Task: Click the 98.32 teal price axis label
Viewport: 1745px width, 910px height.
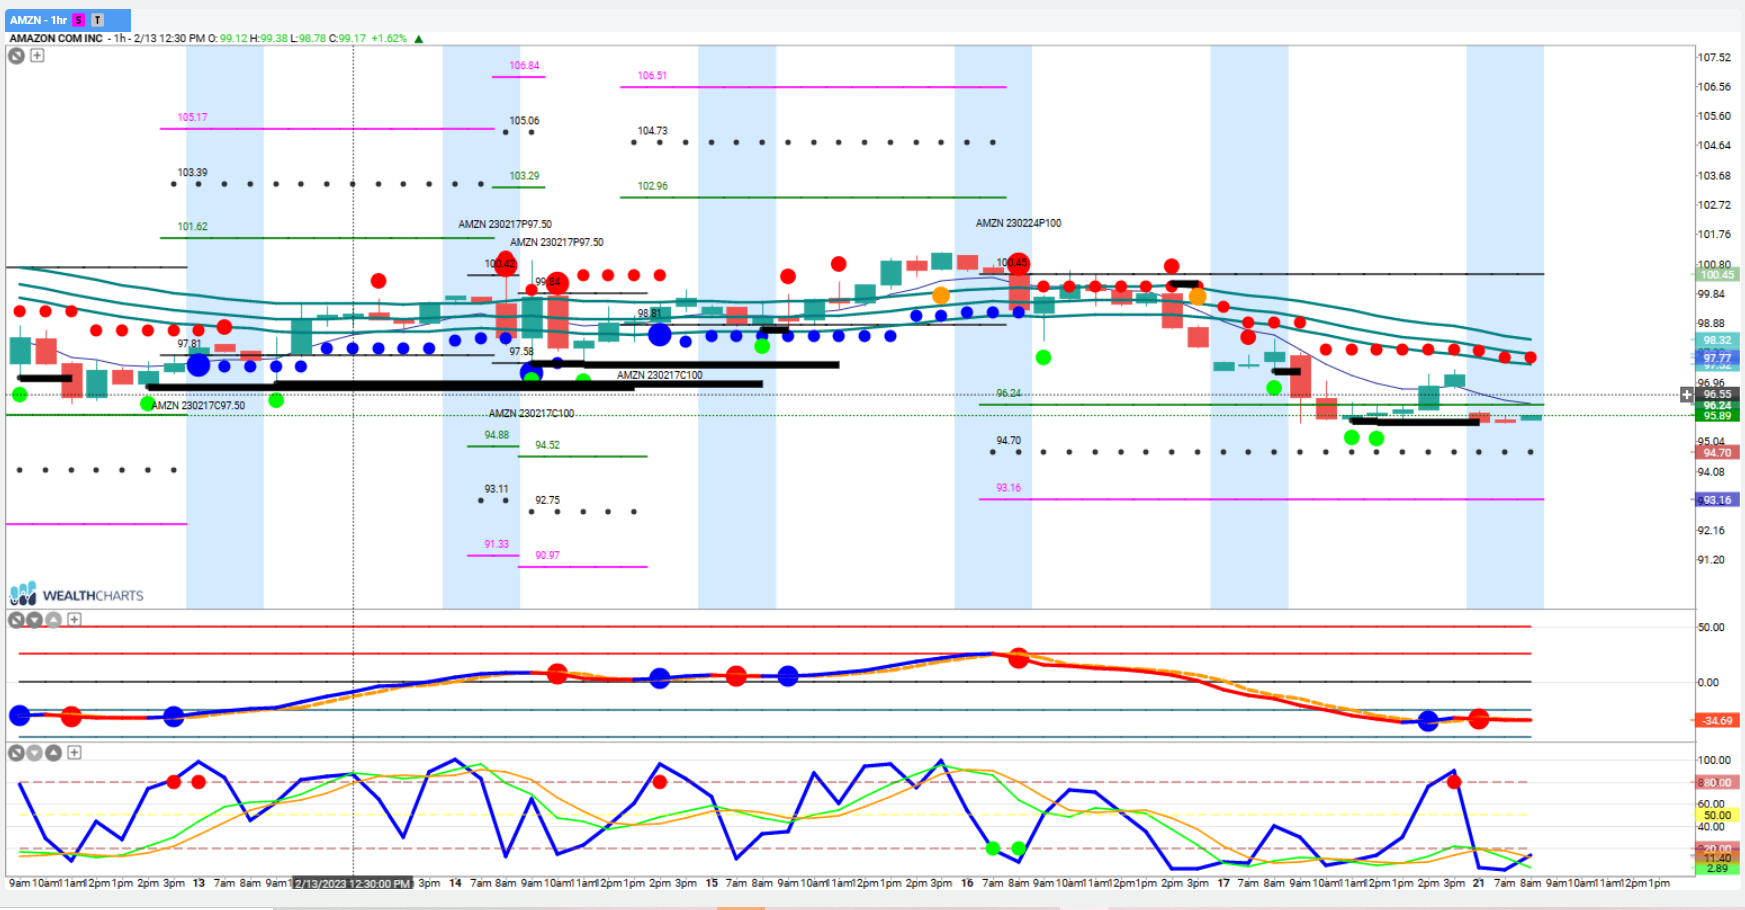Action: coord(1718,340)
